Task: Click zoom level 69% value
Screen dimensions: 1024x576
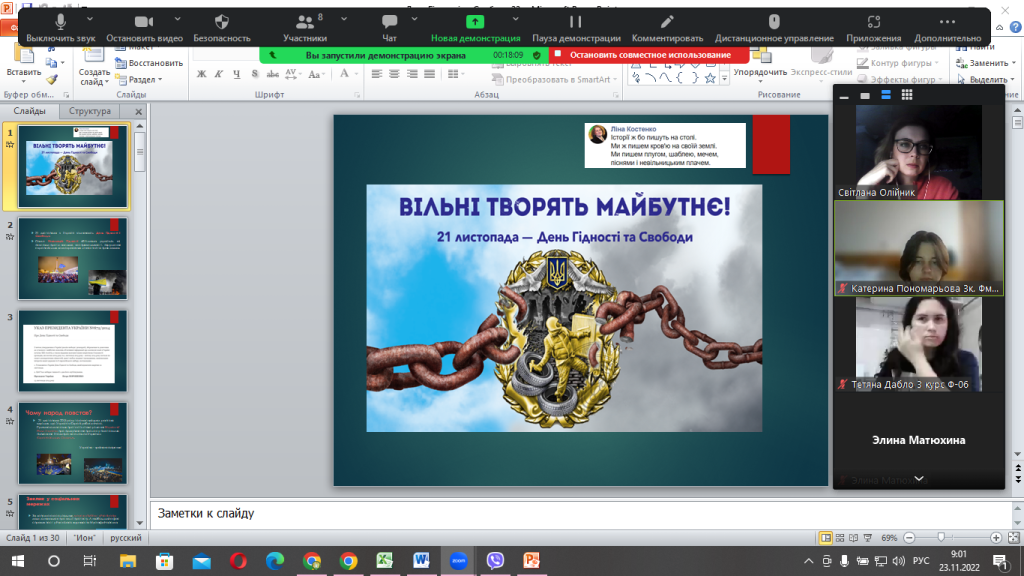Action: [889, 538]
